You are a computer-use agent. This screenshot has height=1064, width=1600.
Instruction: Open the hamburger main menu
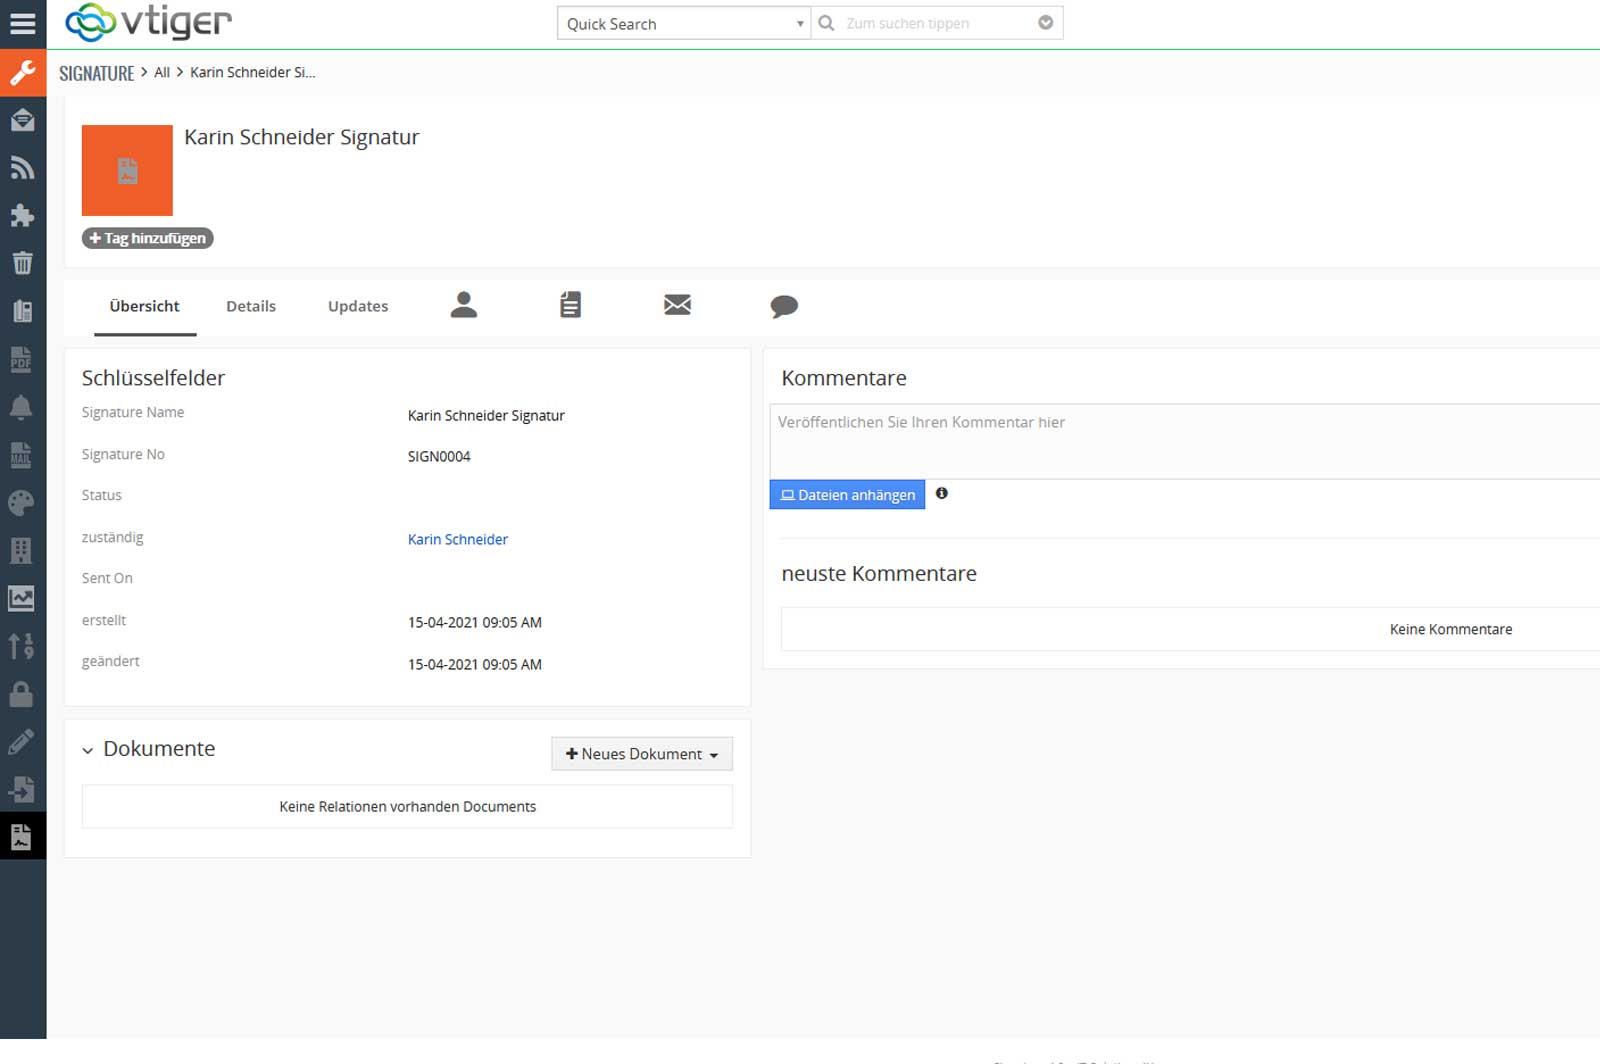(x=22, y=24)
